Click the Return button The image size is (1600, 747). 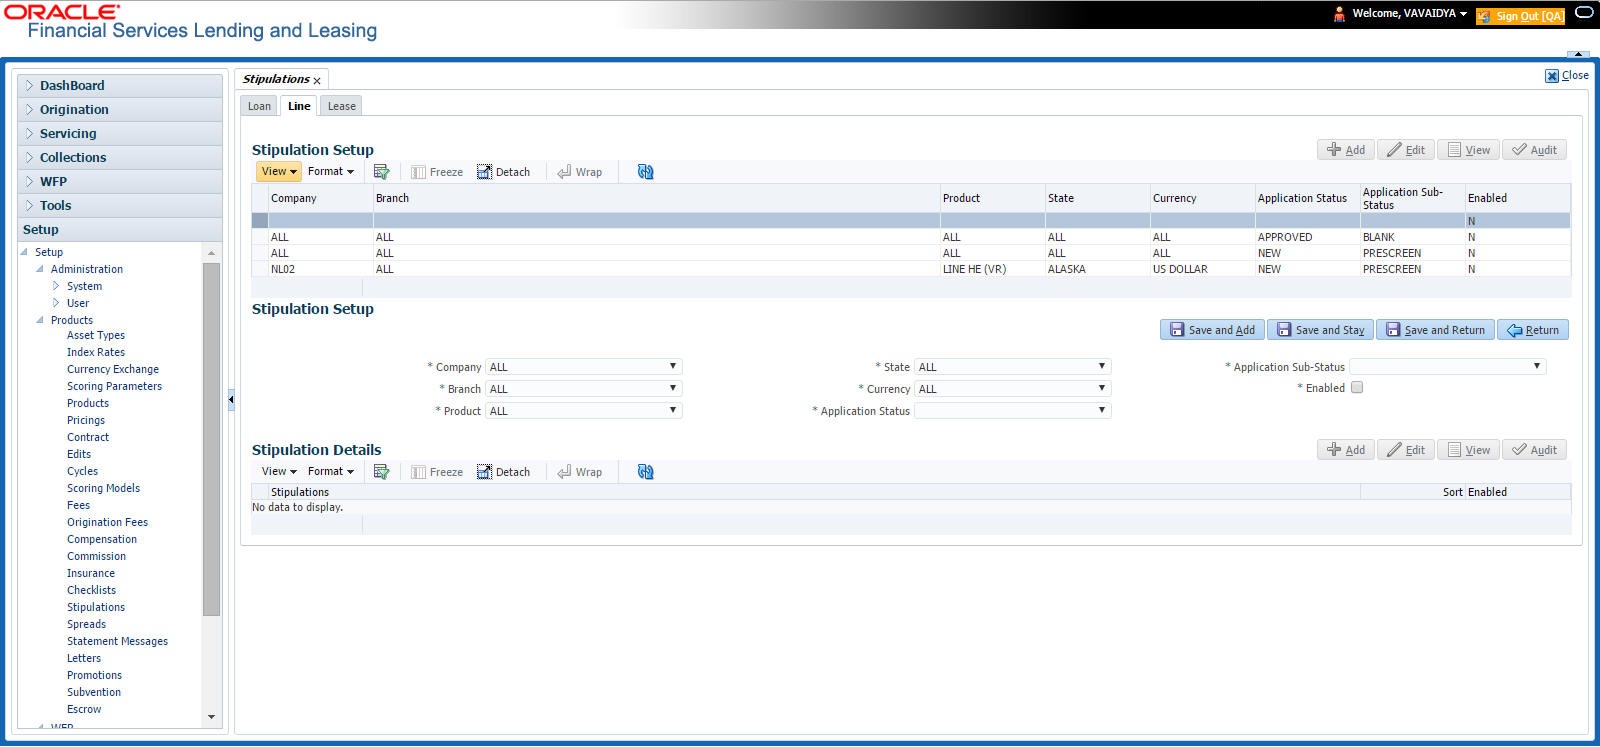(1532, 330)
